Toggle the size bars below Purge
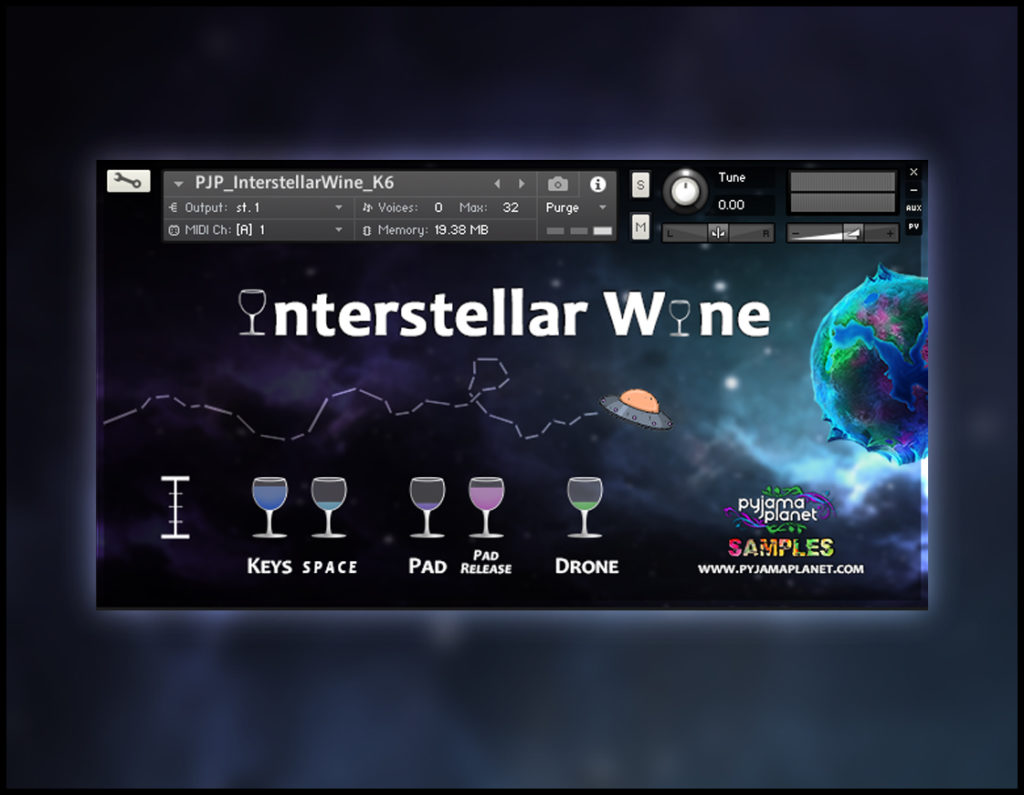The image size is (1024, 795). [x=579, y=231]
